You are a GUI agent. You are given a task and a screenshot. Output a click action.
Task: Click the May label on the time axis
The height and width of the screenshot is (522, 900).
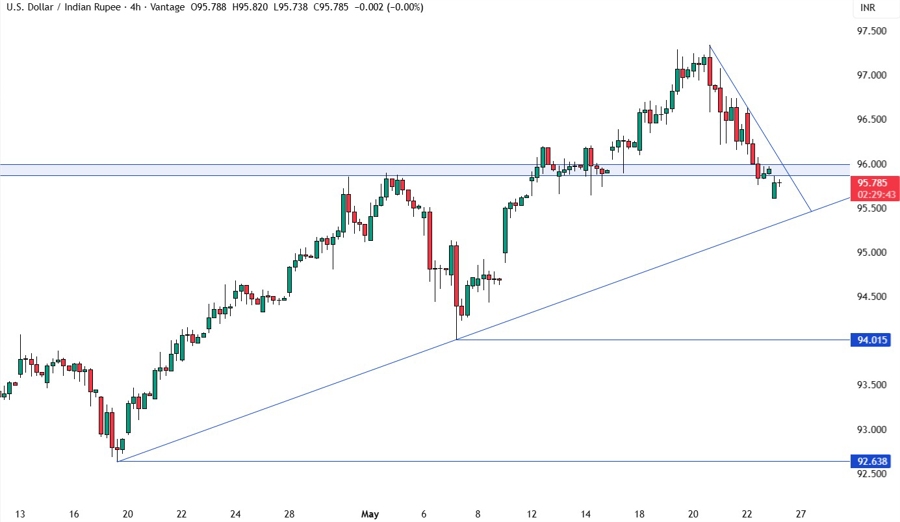[x=370, y=514]
